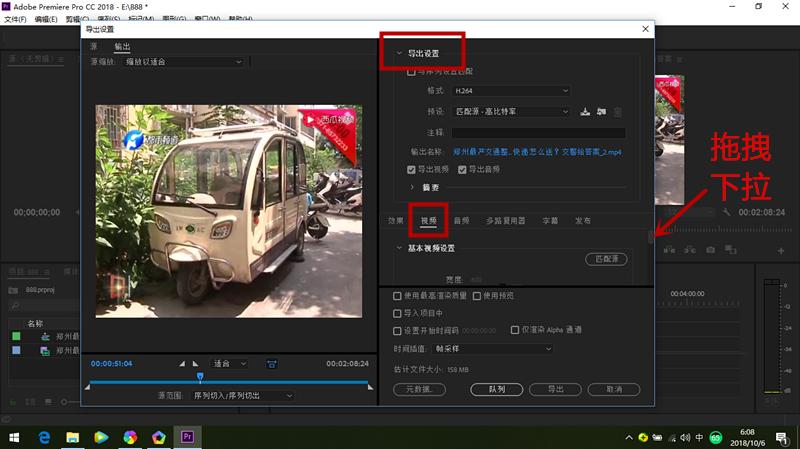Switch to the 多路复用器 tab
The image size is (800, 449).
click(506, 221)
